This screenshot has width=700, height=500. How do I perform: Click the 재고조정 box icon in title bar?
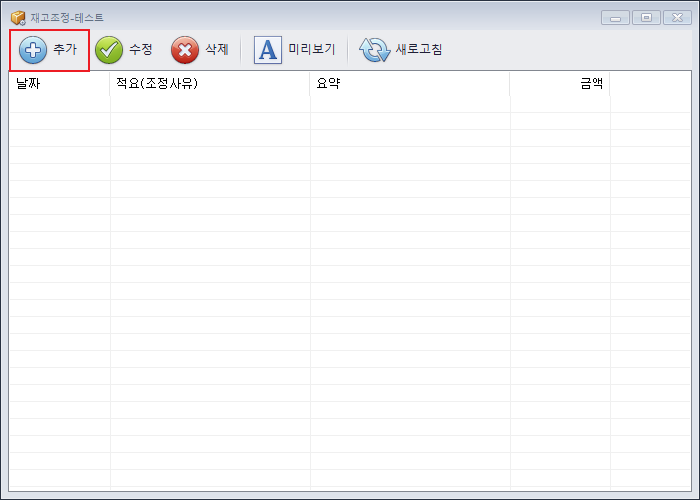pos(18,18)
